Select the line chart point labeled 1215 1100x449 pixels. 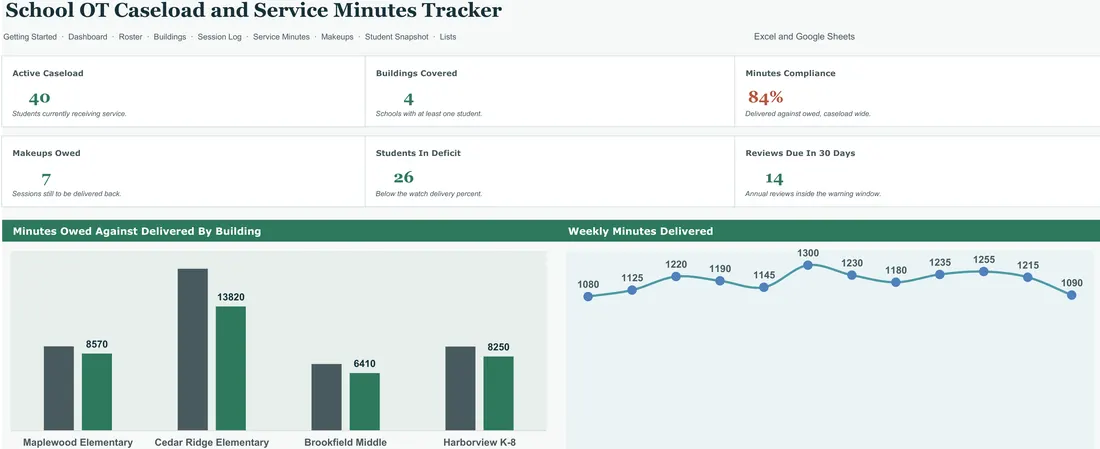(1028, 277)
